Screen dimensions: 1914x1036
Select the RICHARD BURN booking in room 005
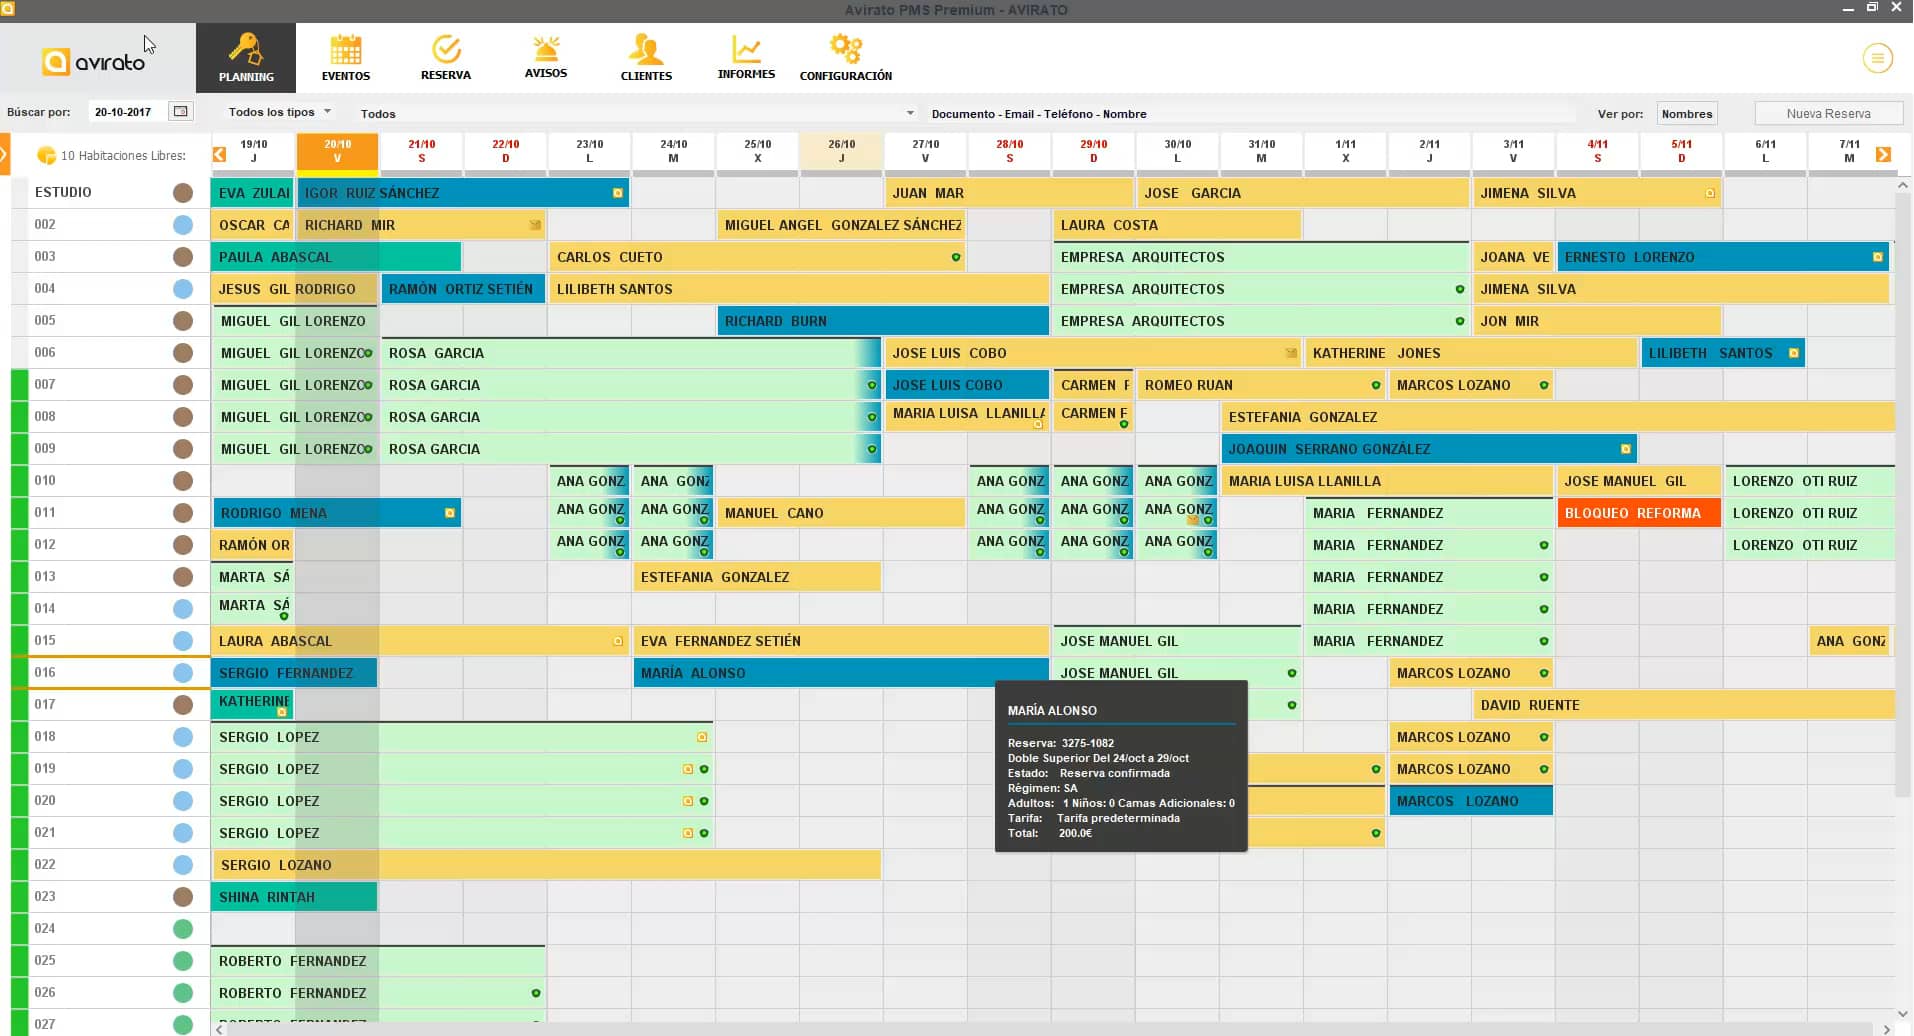[x=883, y=321]
